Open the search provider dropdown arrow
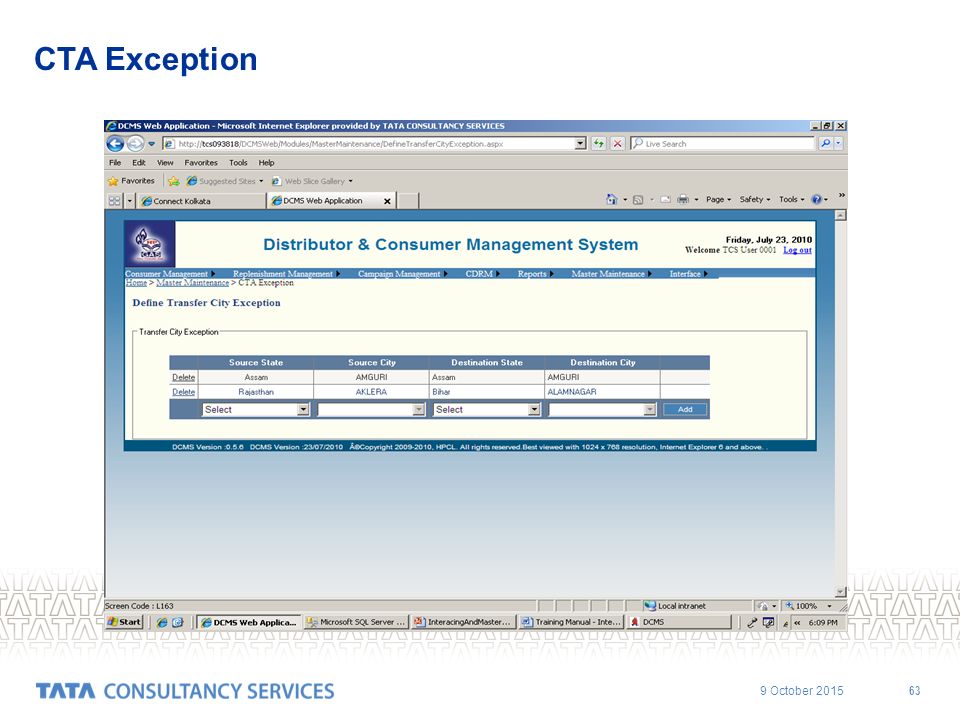The width and height of the screenshot is (960, 720). 838,143
